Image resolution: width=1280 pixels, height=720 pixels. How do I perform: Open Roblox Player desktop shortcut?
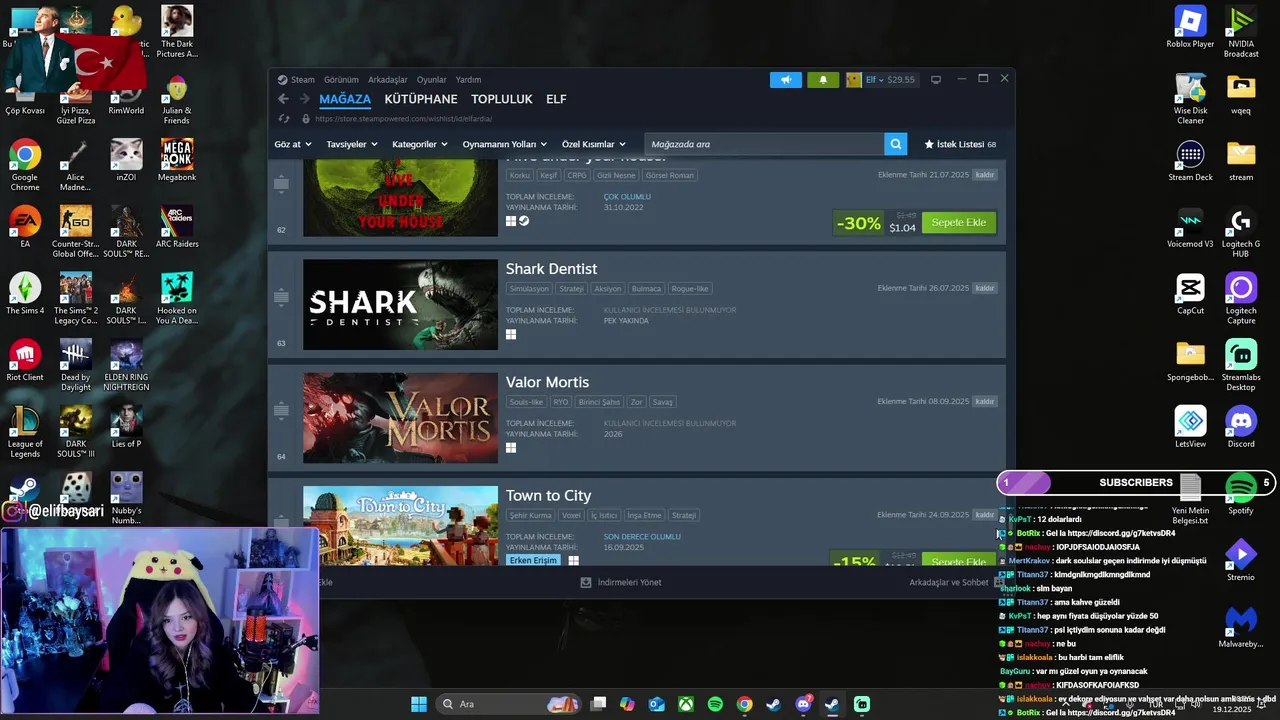(x=1190, y=27)
